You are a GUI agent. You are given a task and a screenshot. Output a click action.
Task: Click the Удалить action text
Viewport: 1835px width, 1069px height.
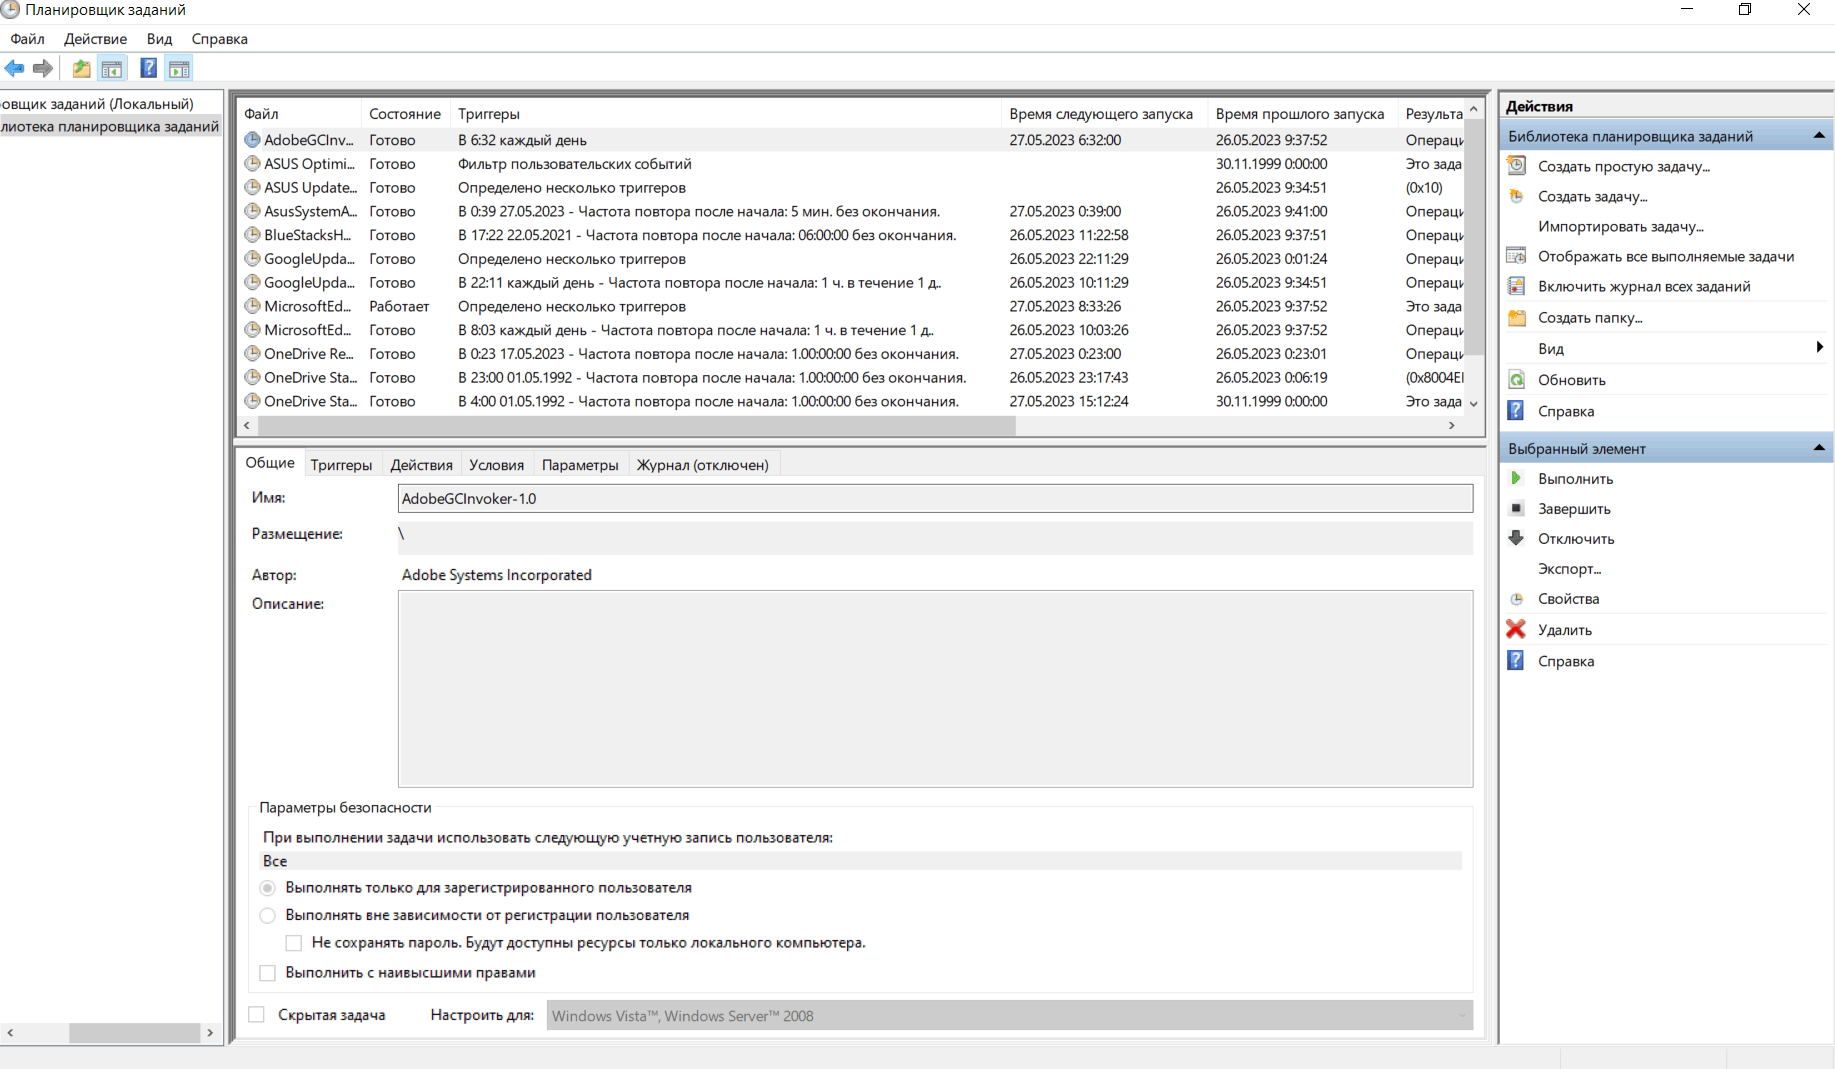click(1565, 630)
